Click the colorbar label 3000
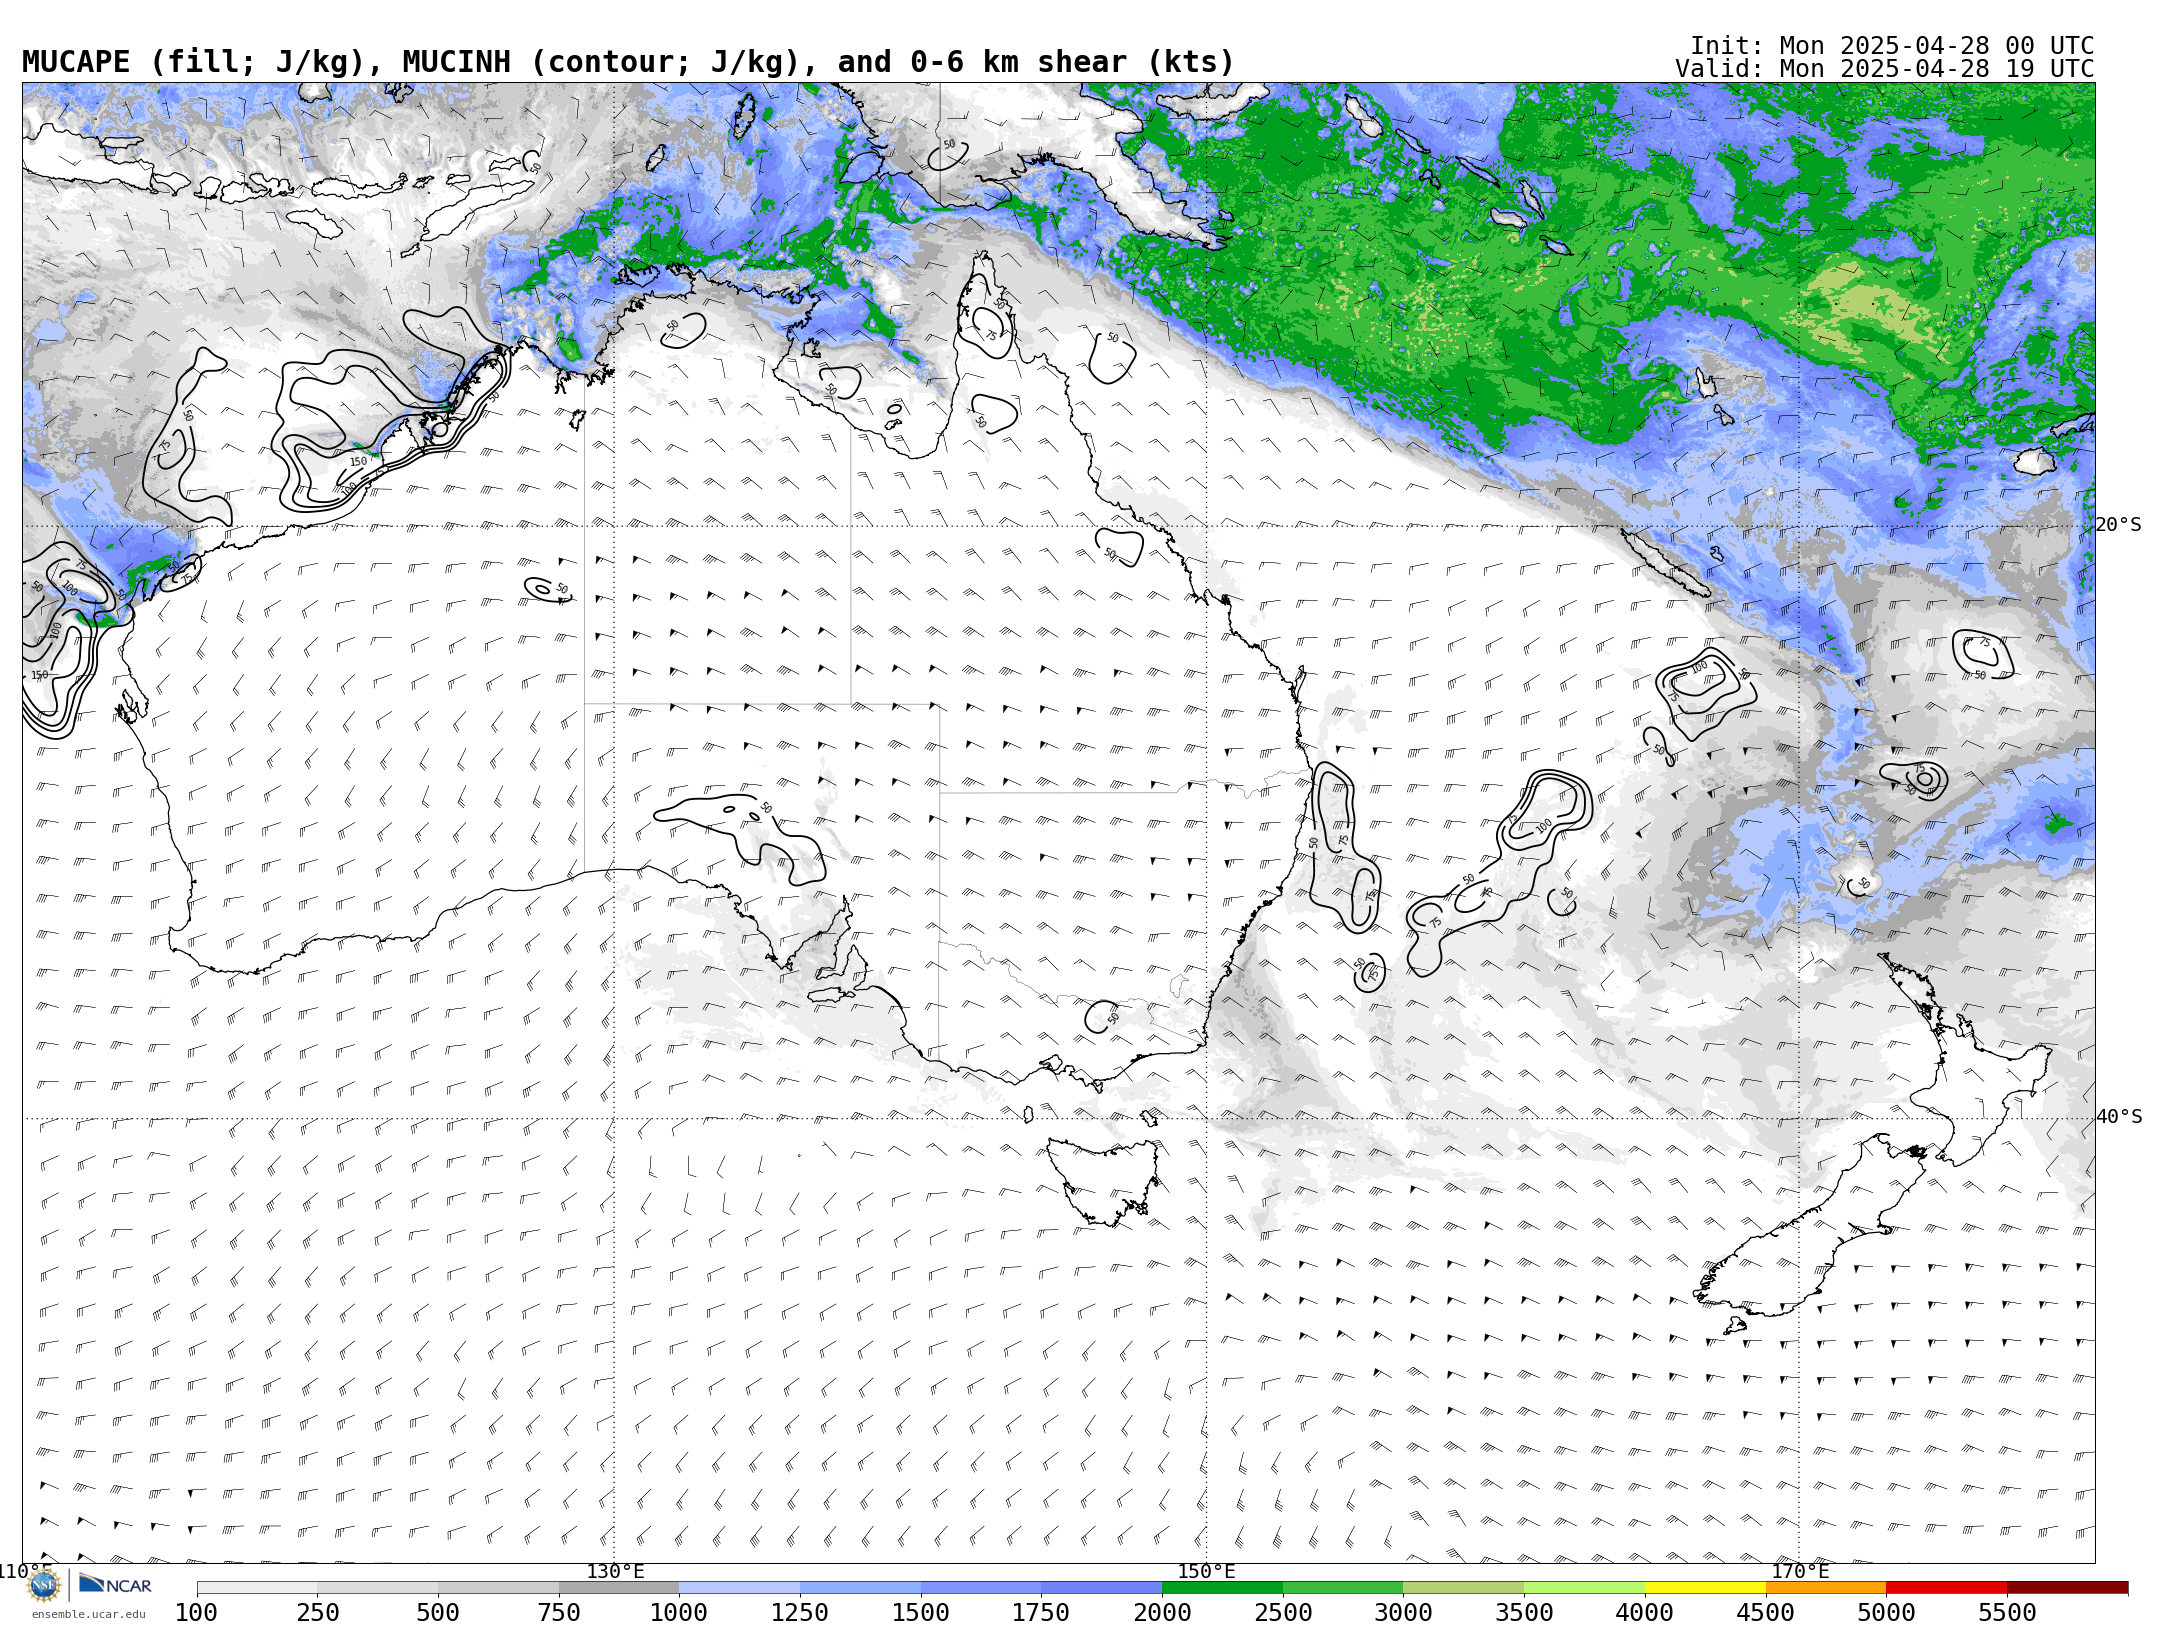Screen dimensions: 2160x1626 tap(1403, 1613)
